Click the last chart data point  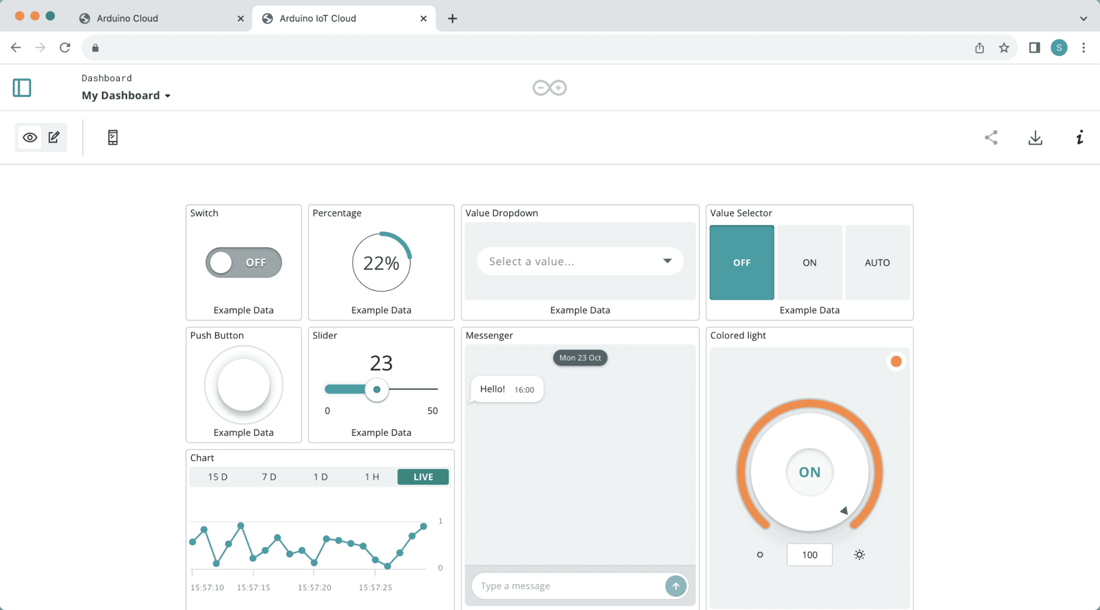(x=424, y=526)
